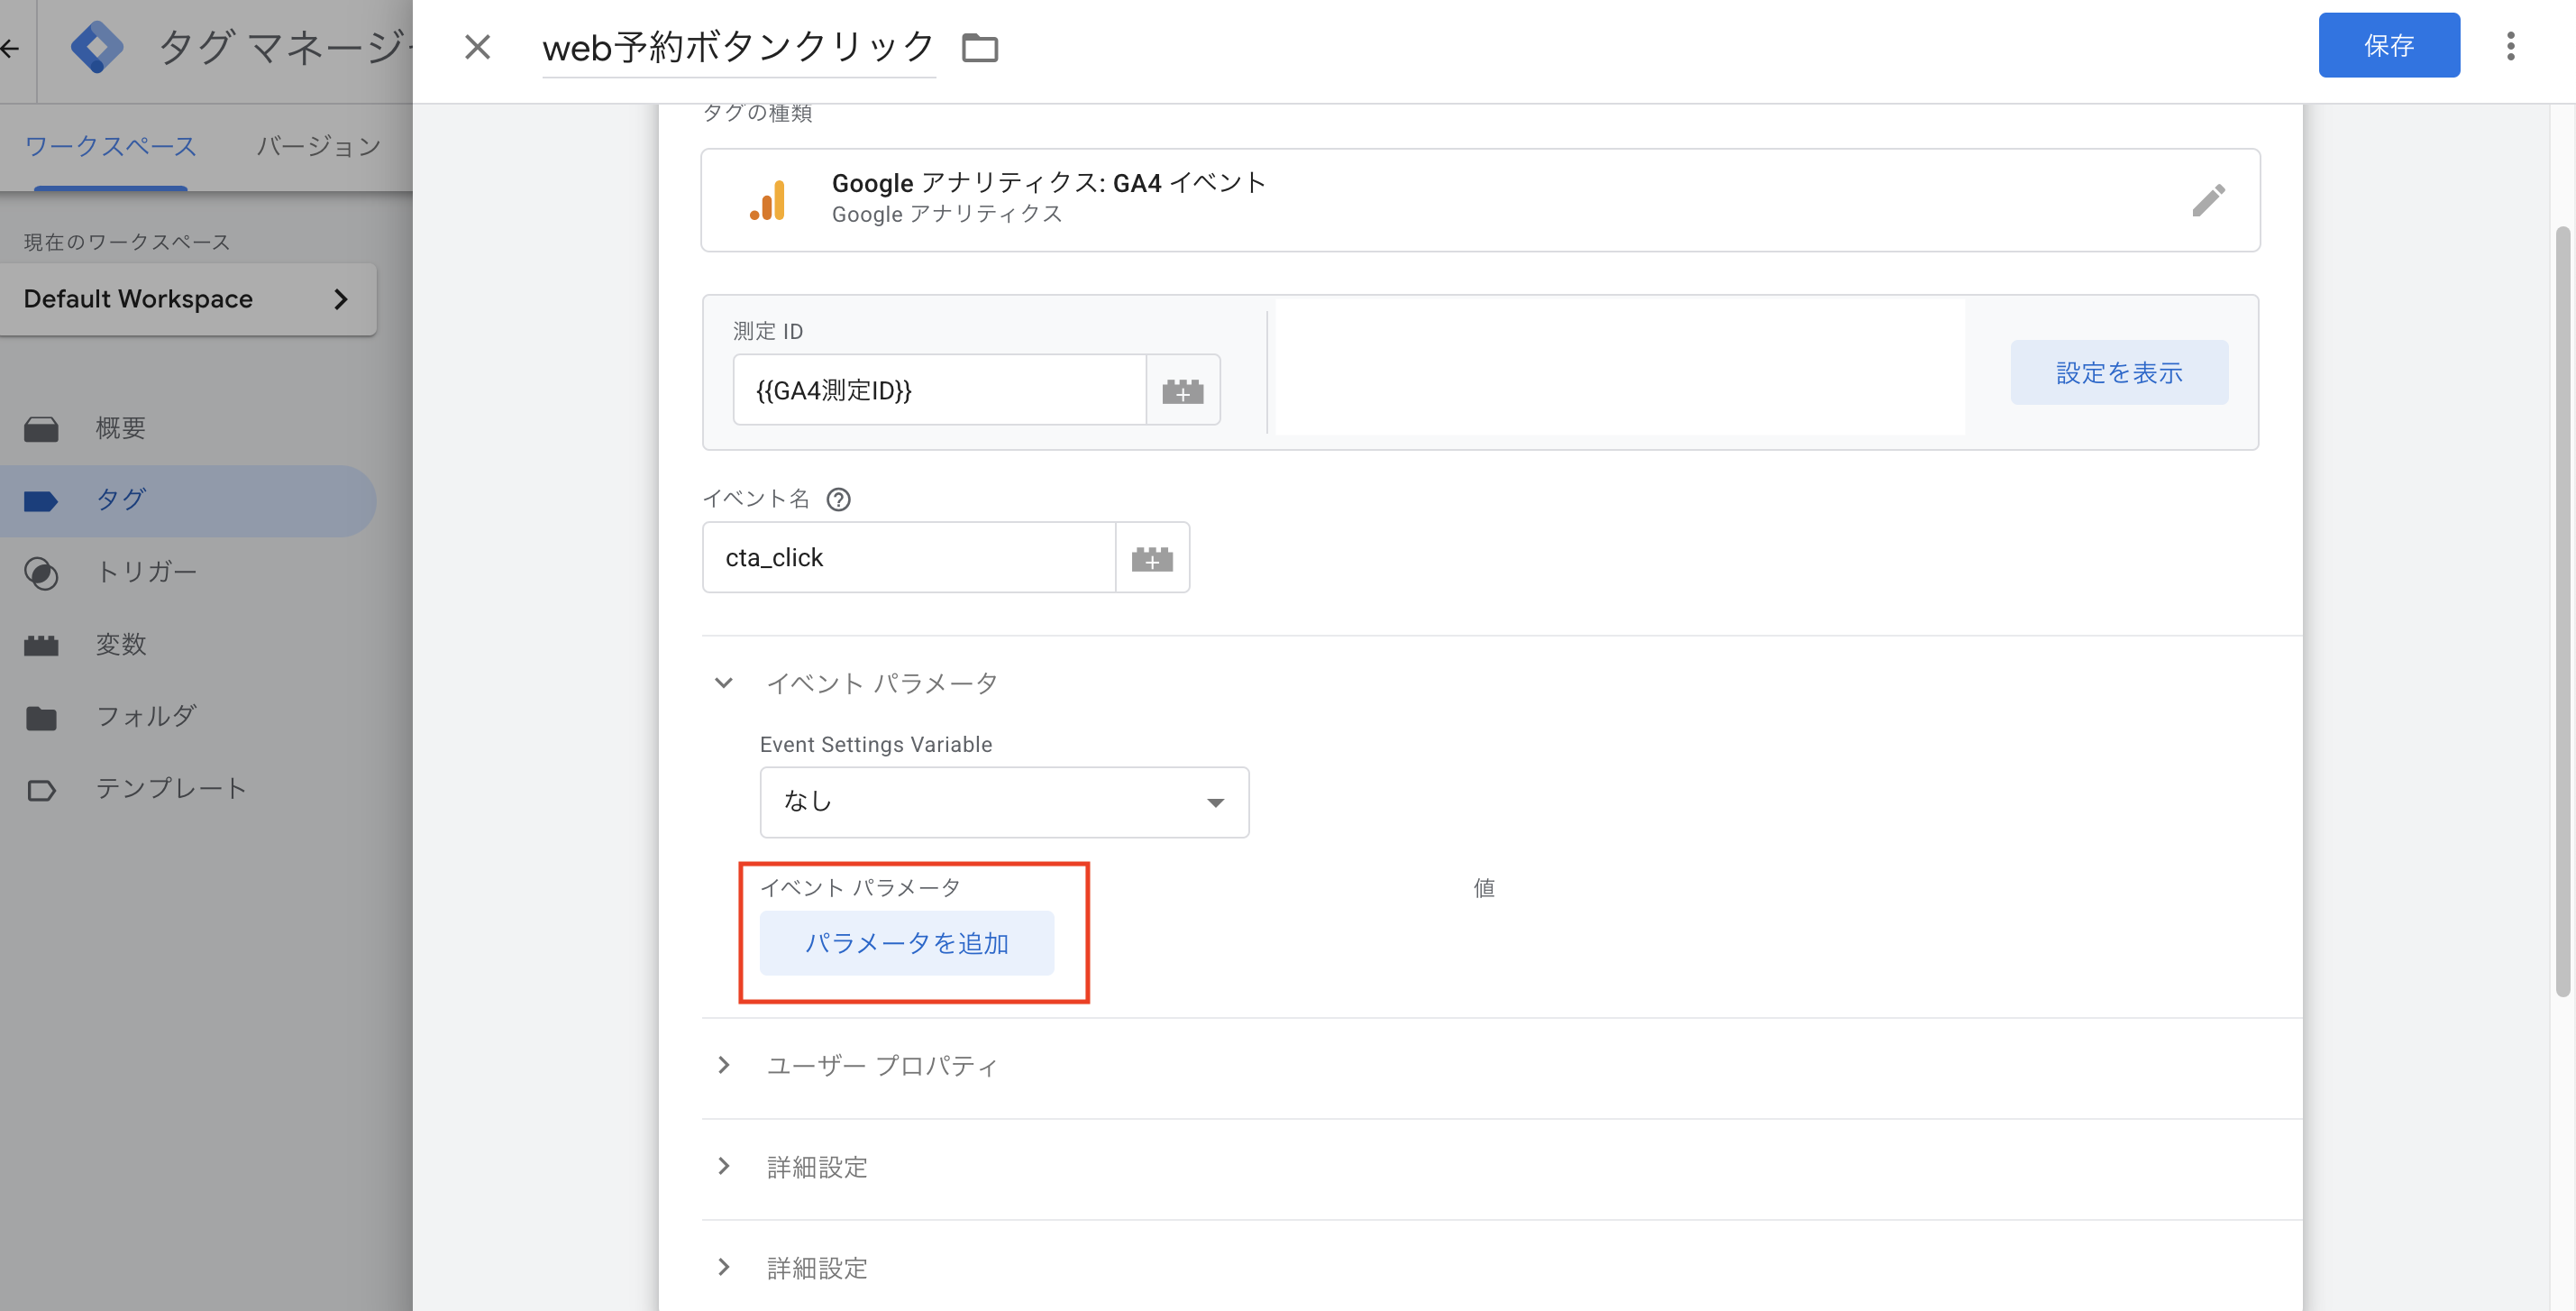Click the back arrow in the top left

10,47
